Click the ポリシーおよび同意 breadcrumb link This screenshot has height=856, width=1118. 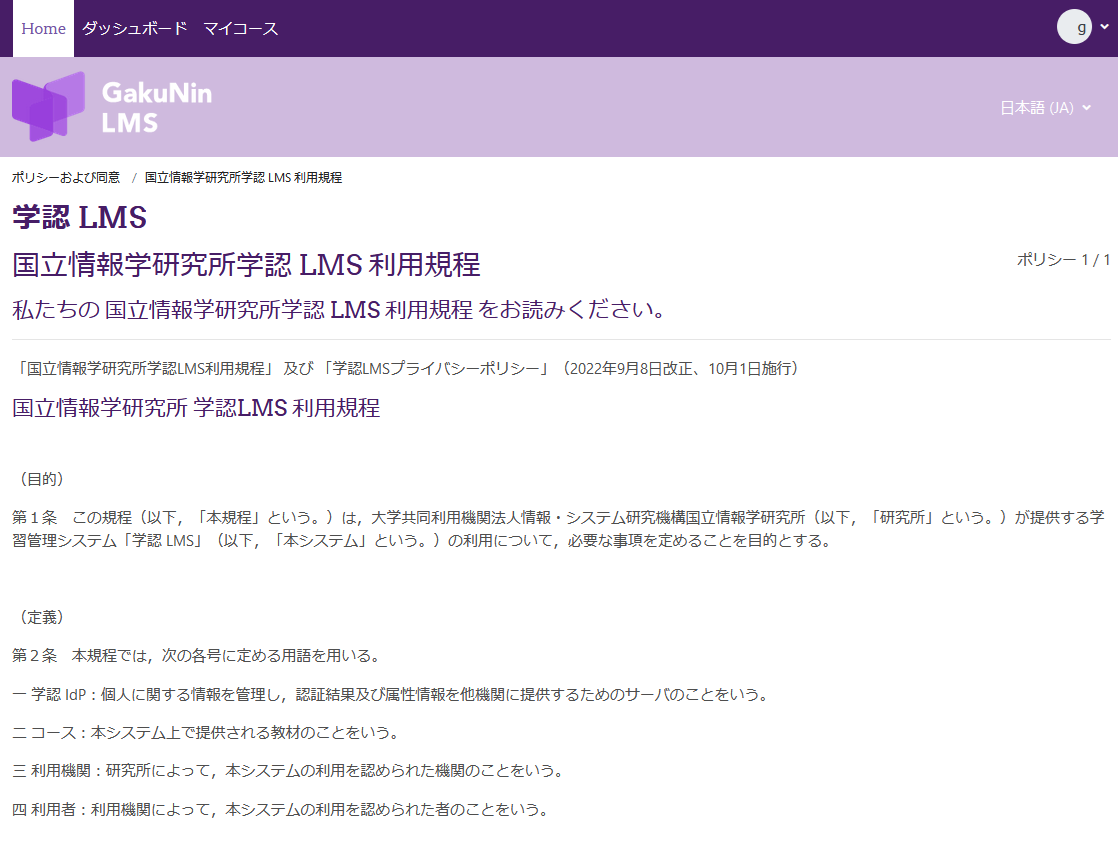(x=66, y=177)
